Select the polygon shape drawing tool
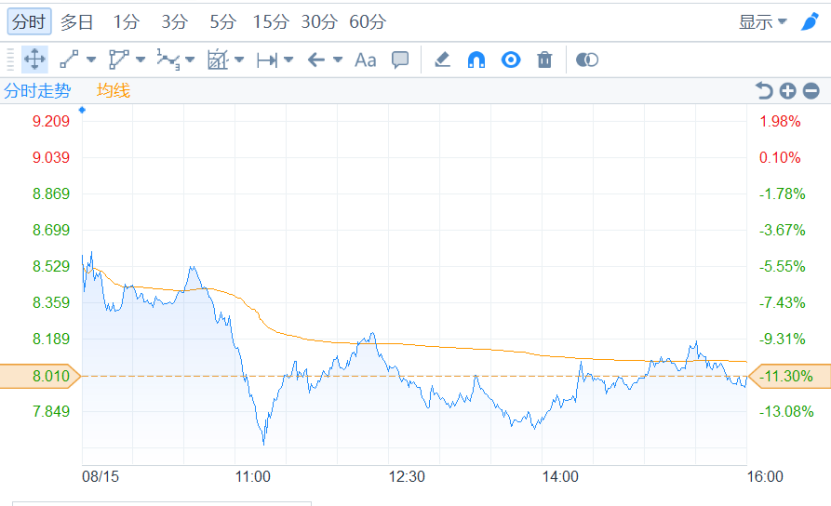 coord(119,59)
